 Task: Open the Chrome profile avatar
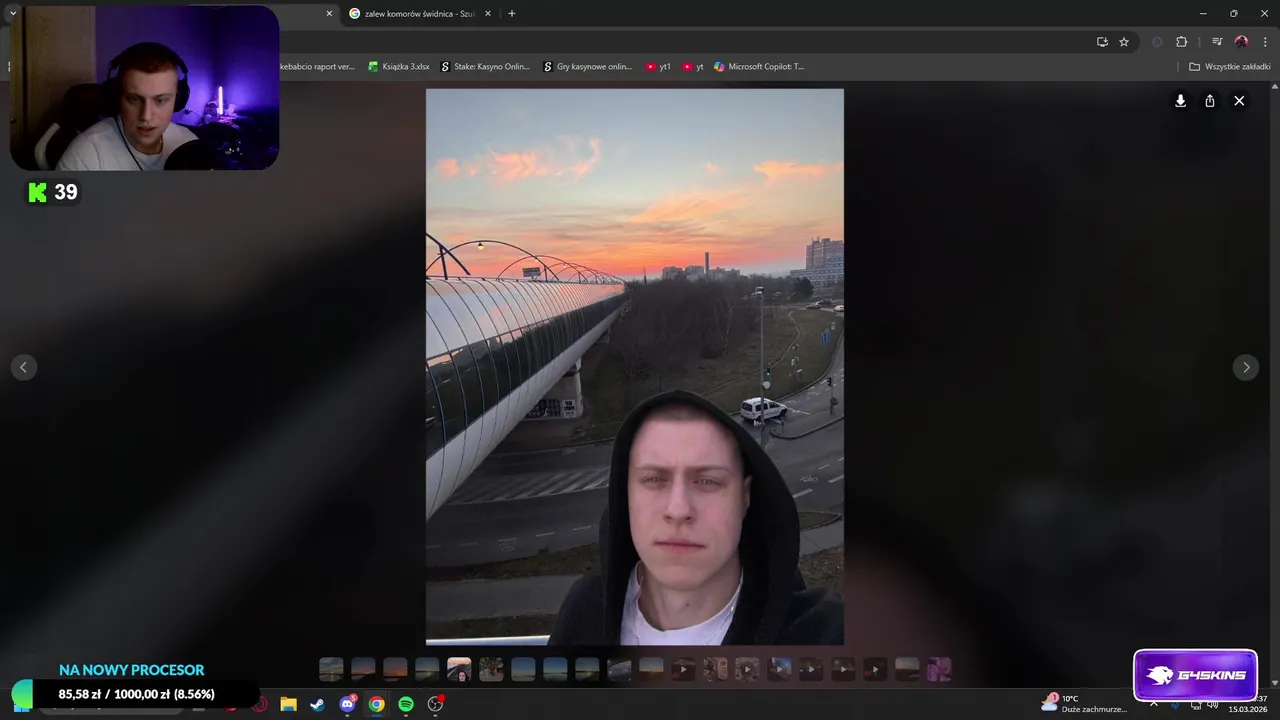point(1241,42)
